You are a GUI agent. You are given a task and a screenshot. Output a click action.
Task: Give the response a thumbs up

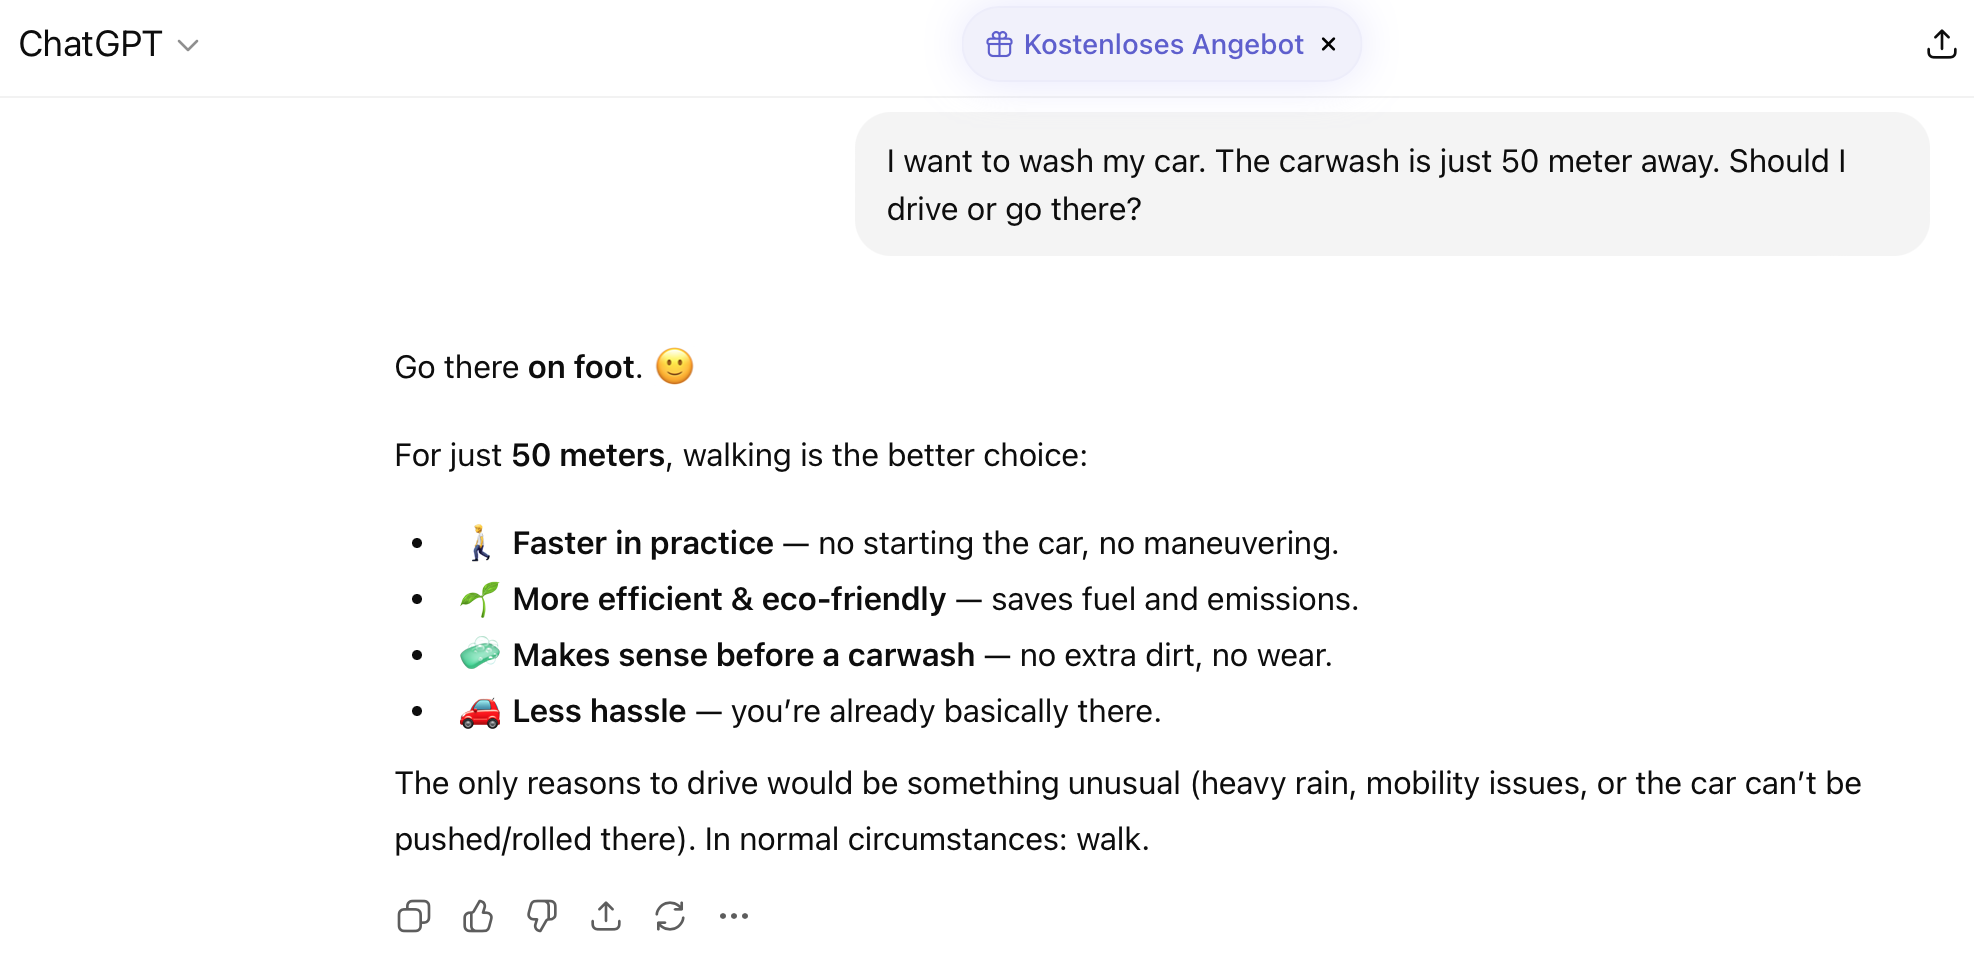pyautogui.click(x=478, y=916)
